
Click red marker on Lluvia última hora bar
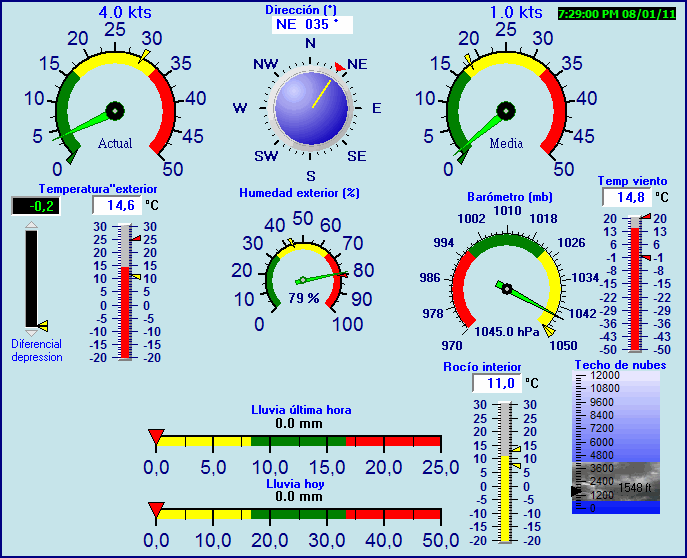[156, 434]
